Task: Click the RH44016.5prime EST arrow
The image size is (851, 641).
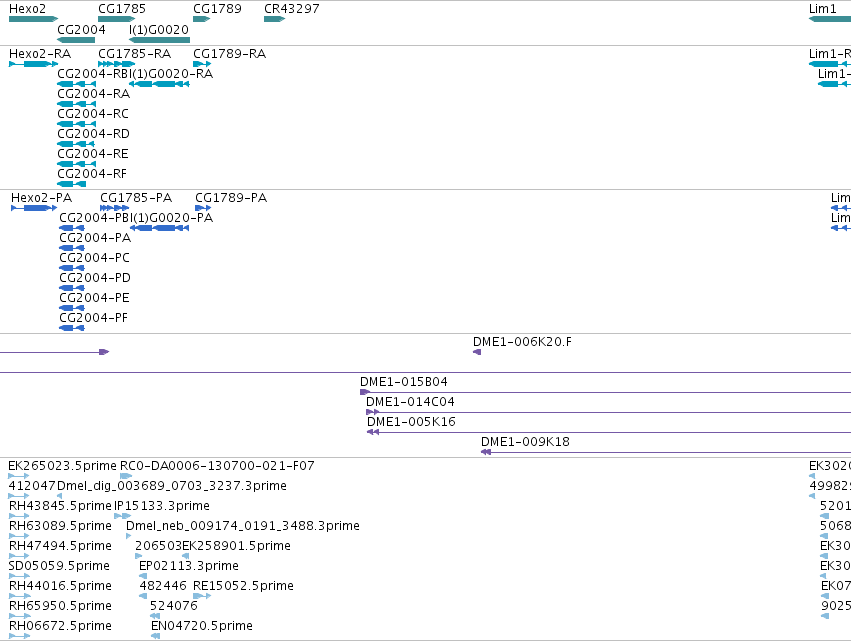Action: point(19,596)
